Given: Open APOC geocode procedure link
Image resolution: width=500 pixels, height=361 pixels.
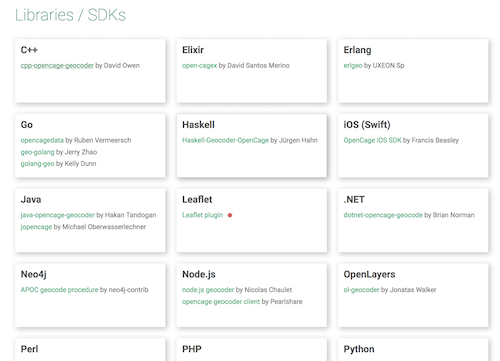Looking at the screenshot, I should pos(59,290).
